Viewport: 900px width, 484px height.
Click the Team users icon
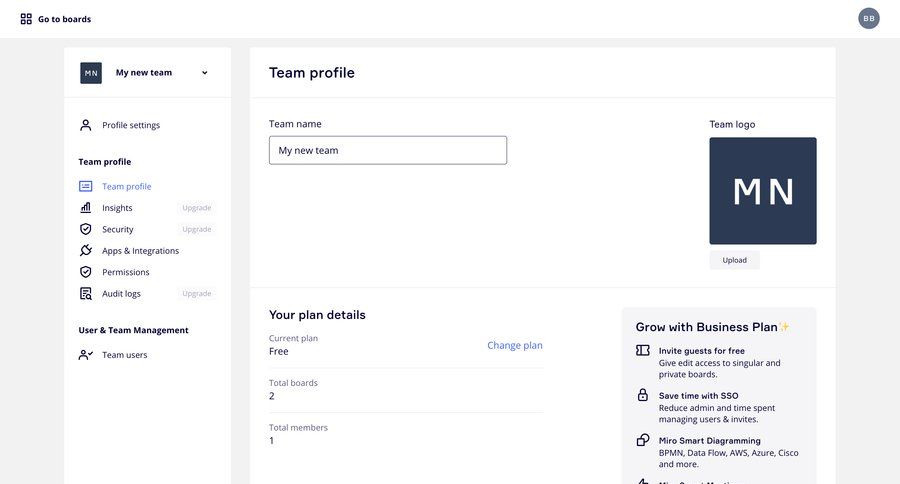[x=86, y=355]
